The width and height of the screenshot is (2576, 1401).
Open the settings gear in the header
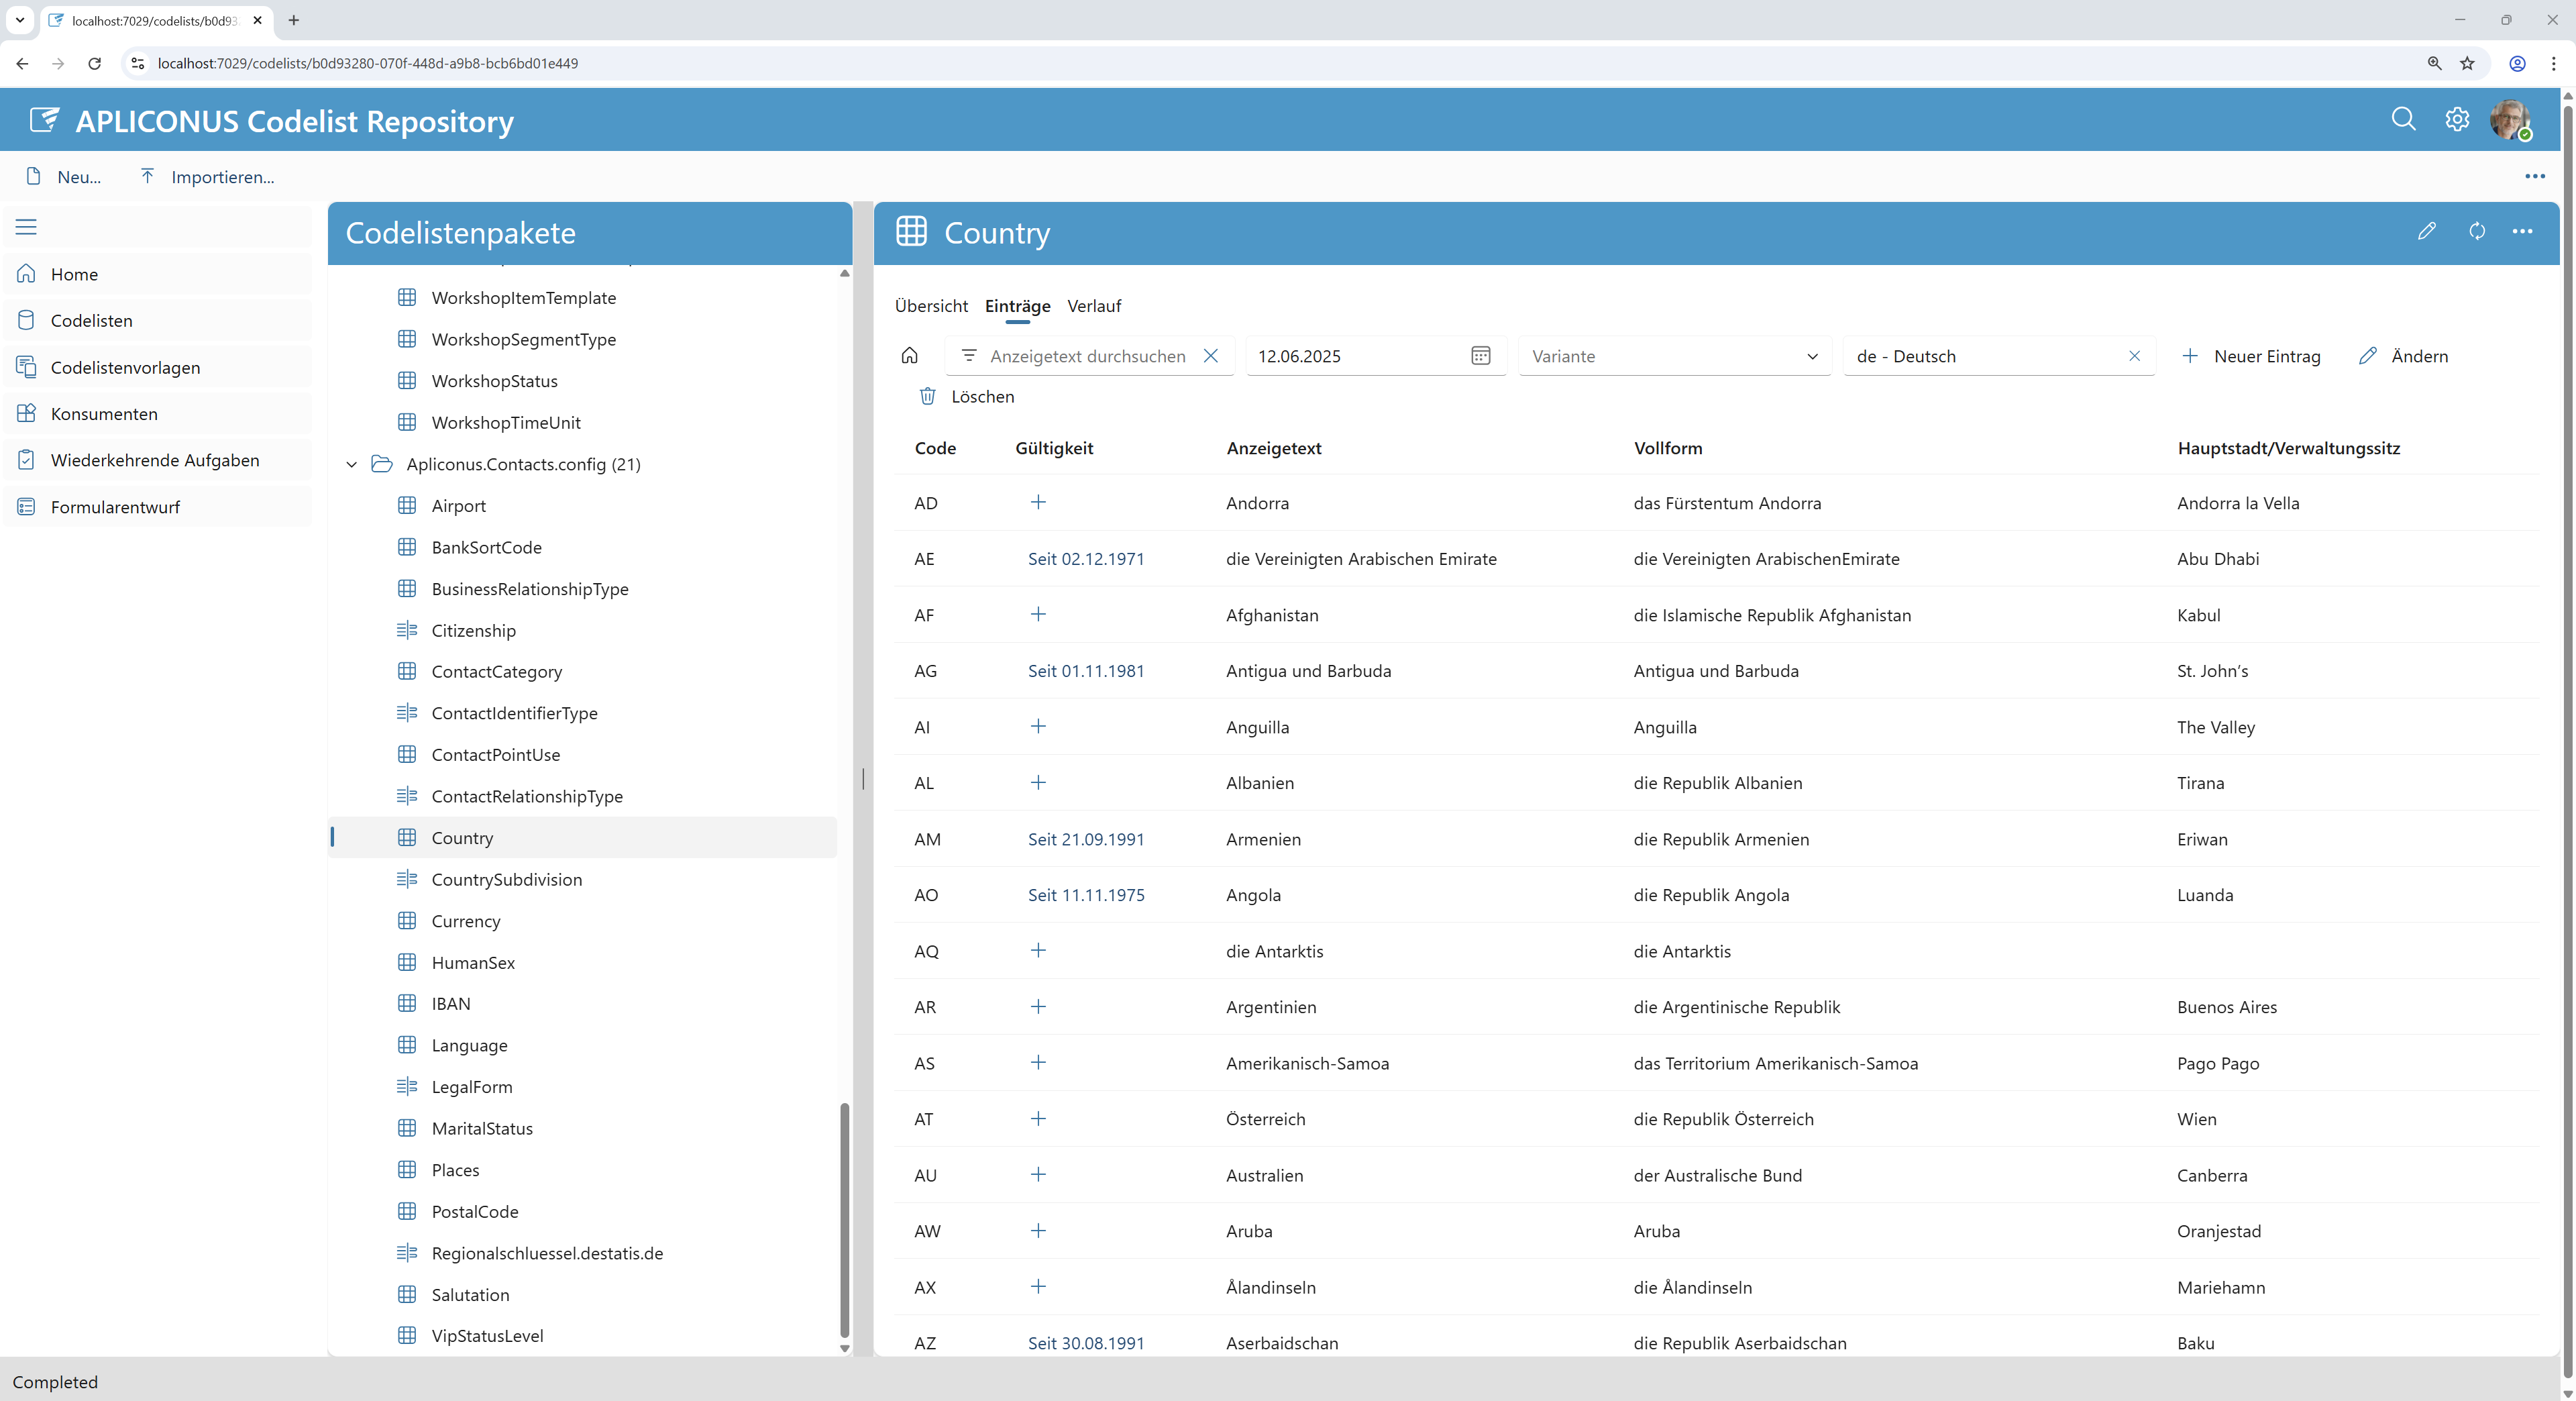2457,120
